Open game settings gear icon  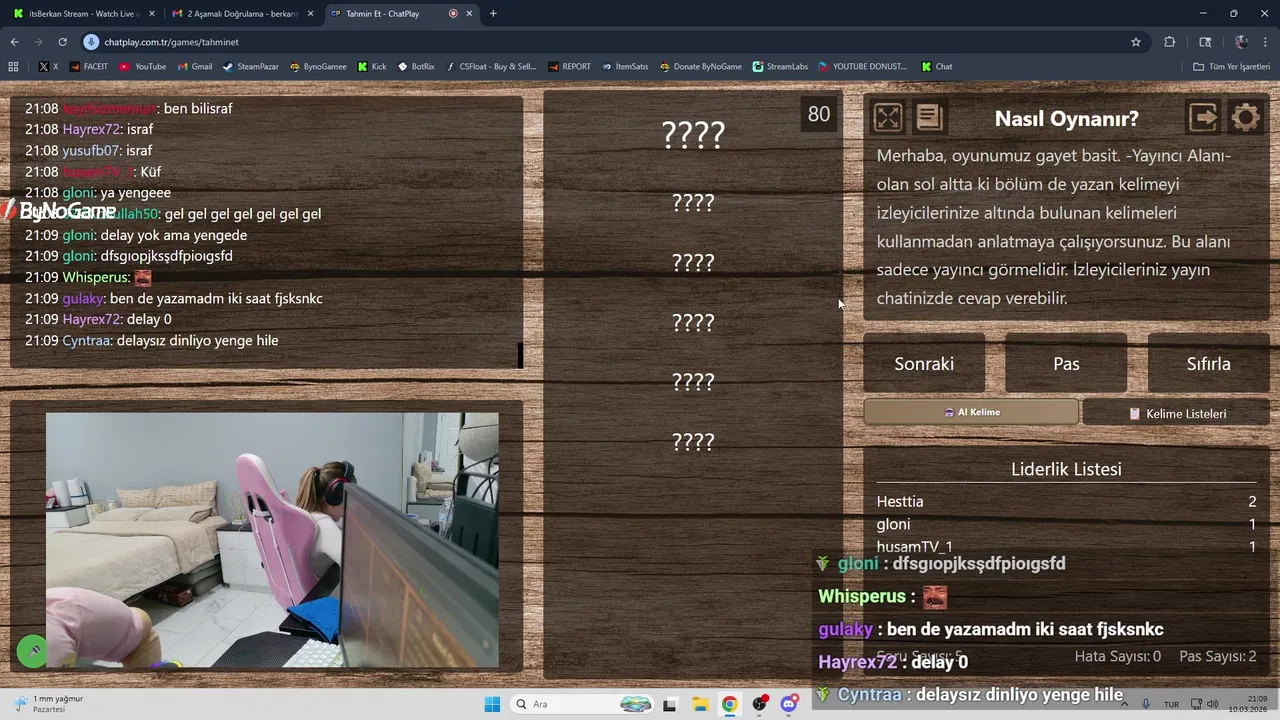(x=1245, y=118)
